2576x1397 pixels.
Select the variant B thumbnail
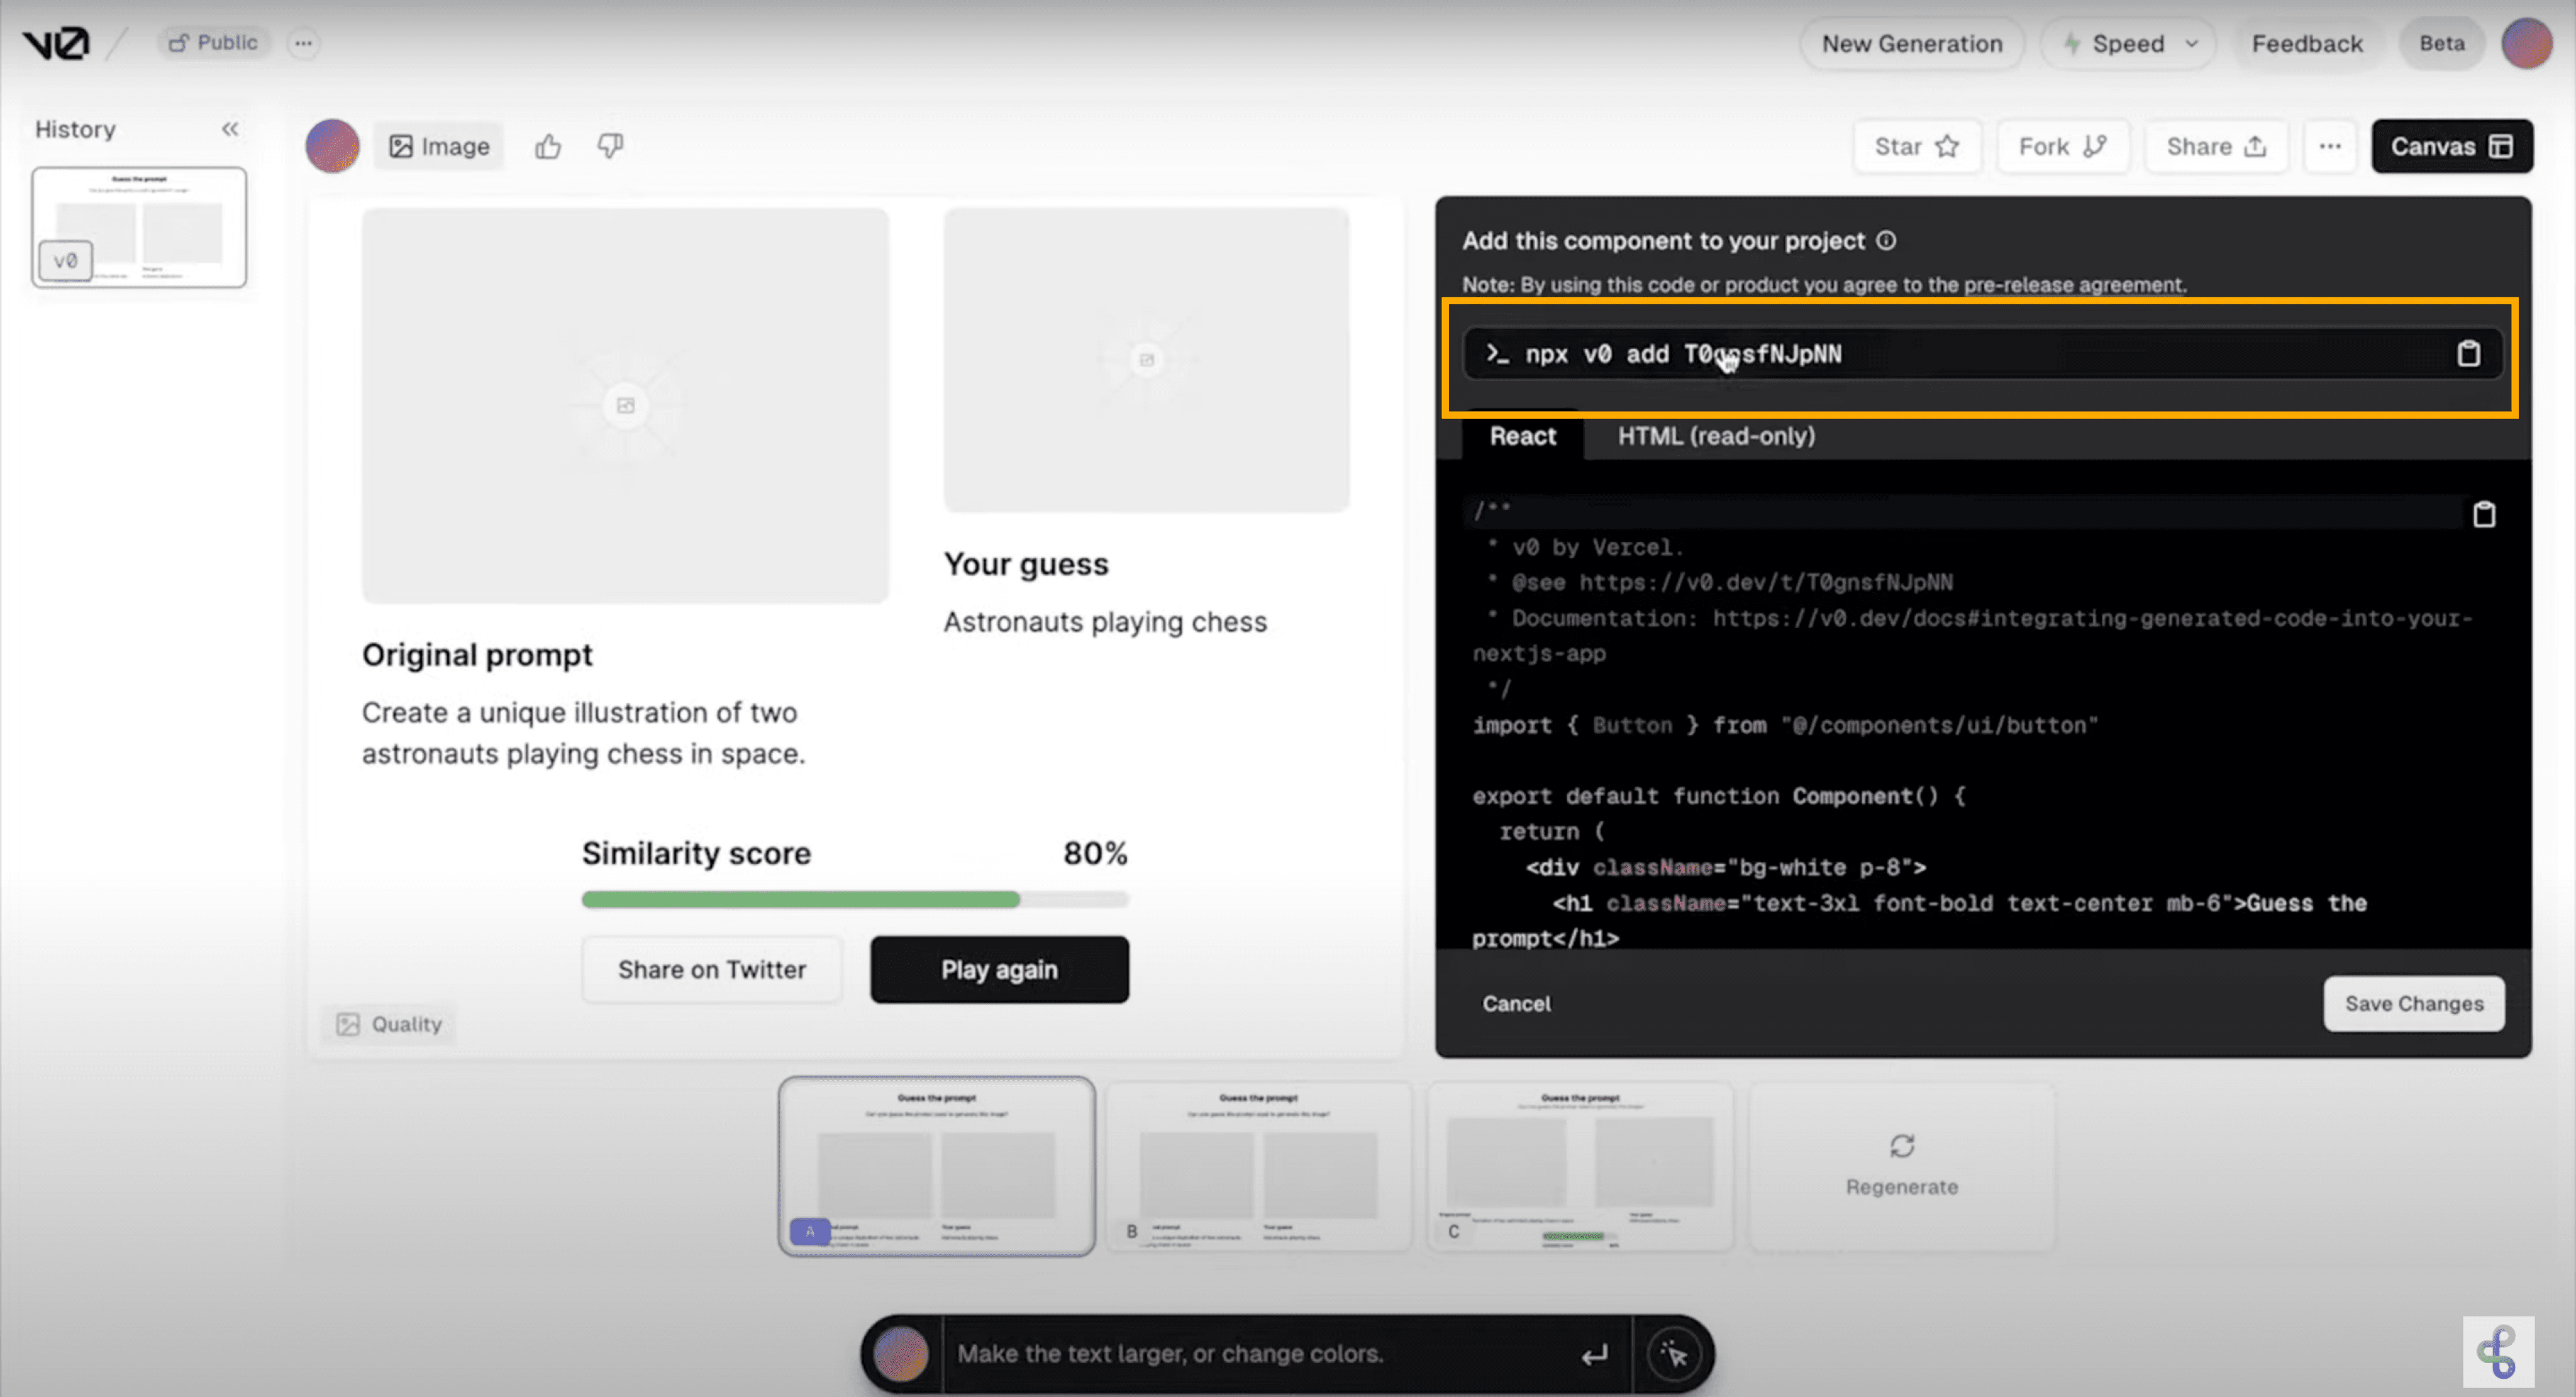coord(1258,1166)
